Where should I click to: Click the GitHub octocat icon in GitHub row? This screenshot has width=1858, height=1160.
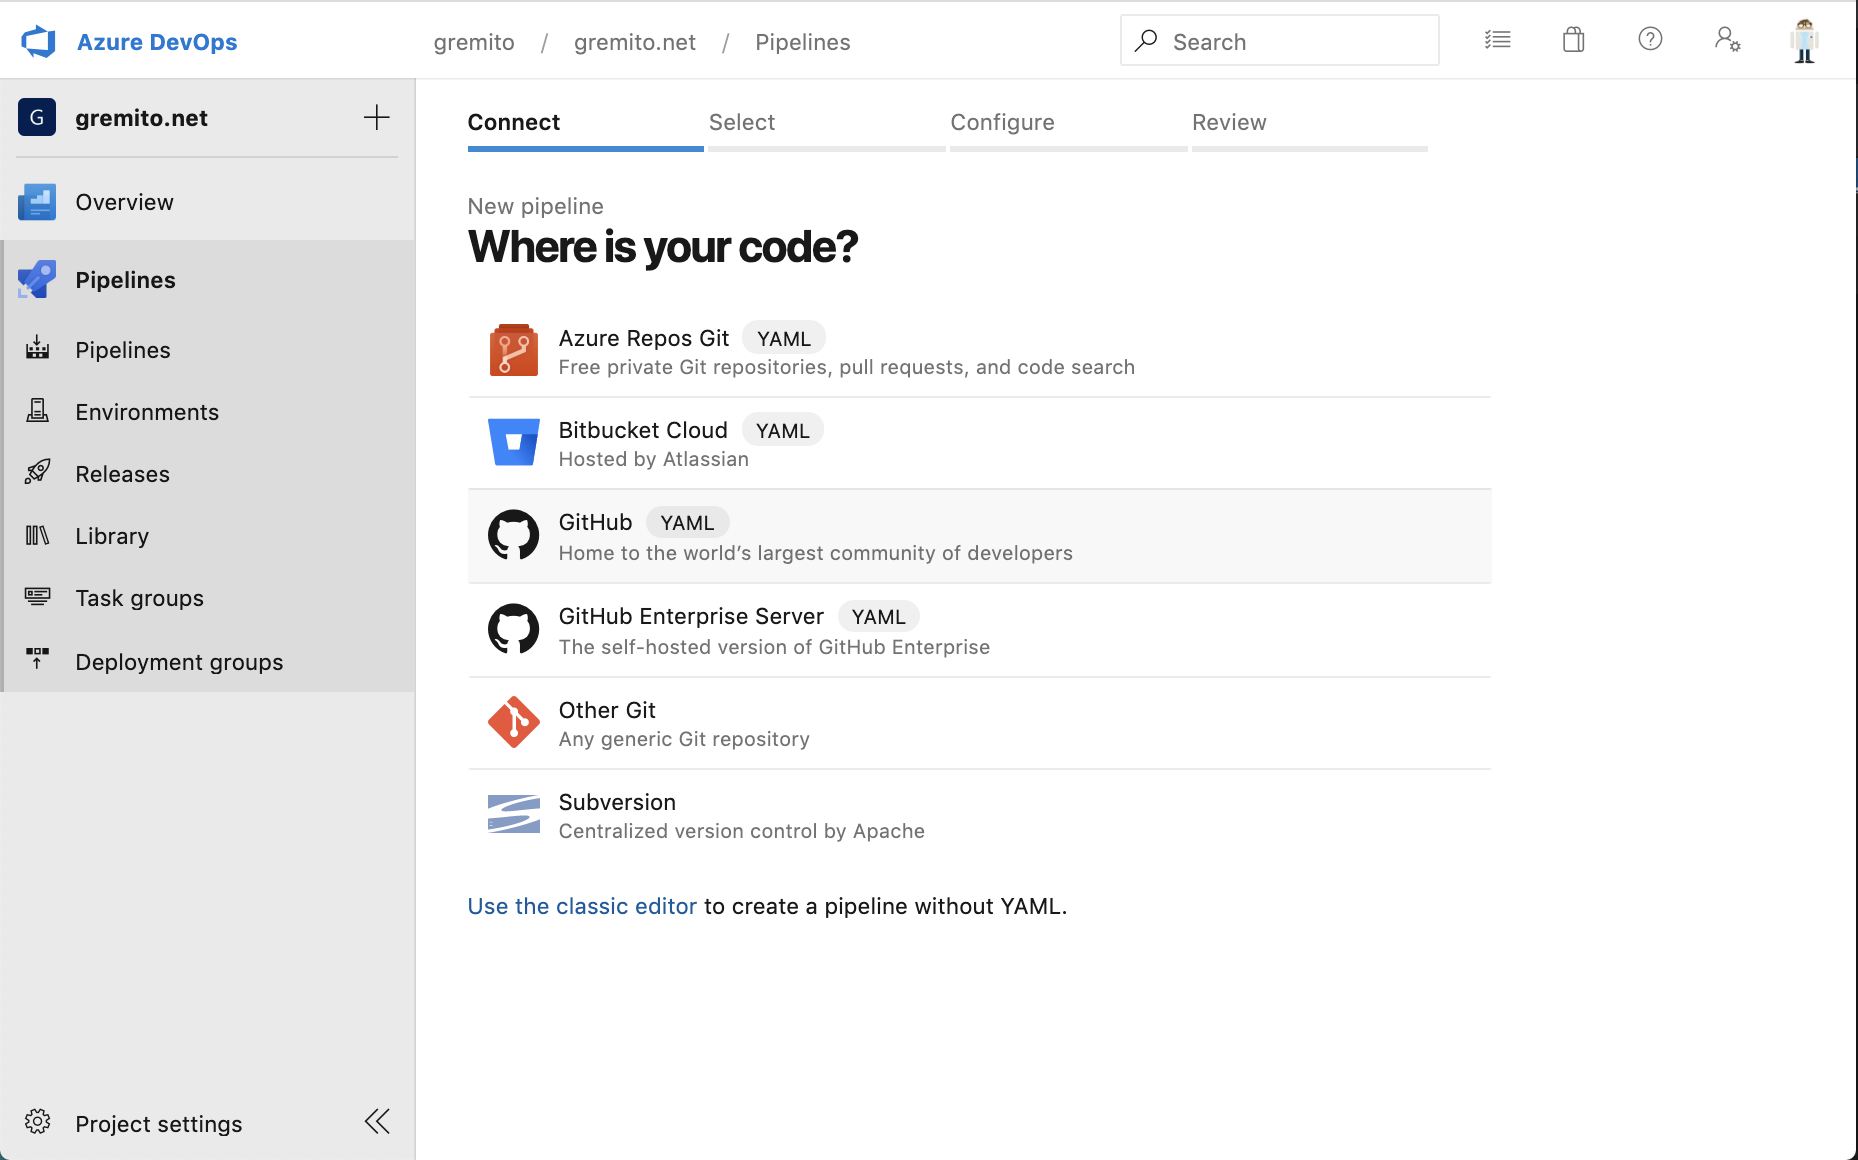514,535
